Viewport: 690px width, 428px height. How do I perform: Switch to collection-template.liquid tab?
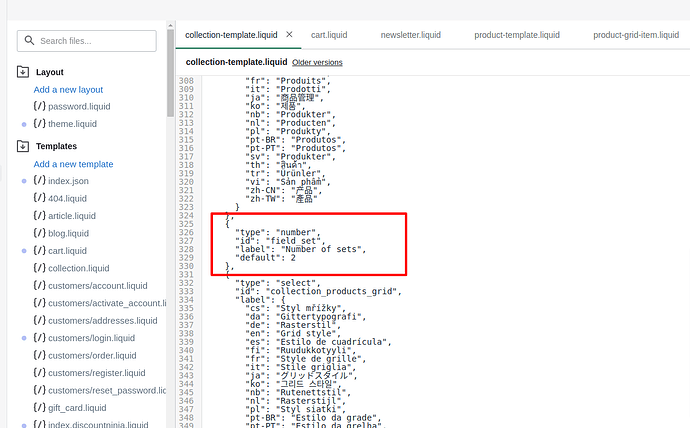231,35
